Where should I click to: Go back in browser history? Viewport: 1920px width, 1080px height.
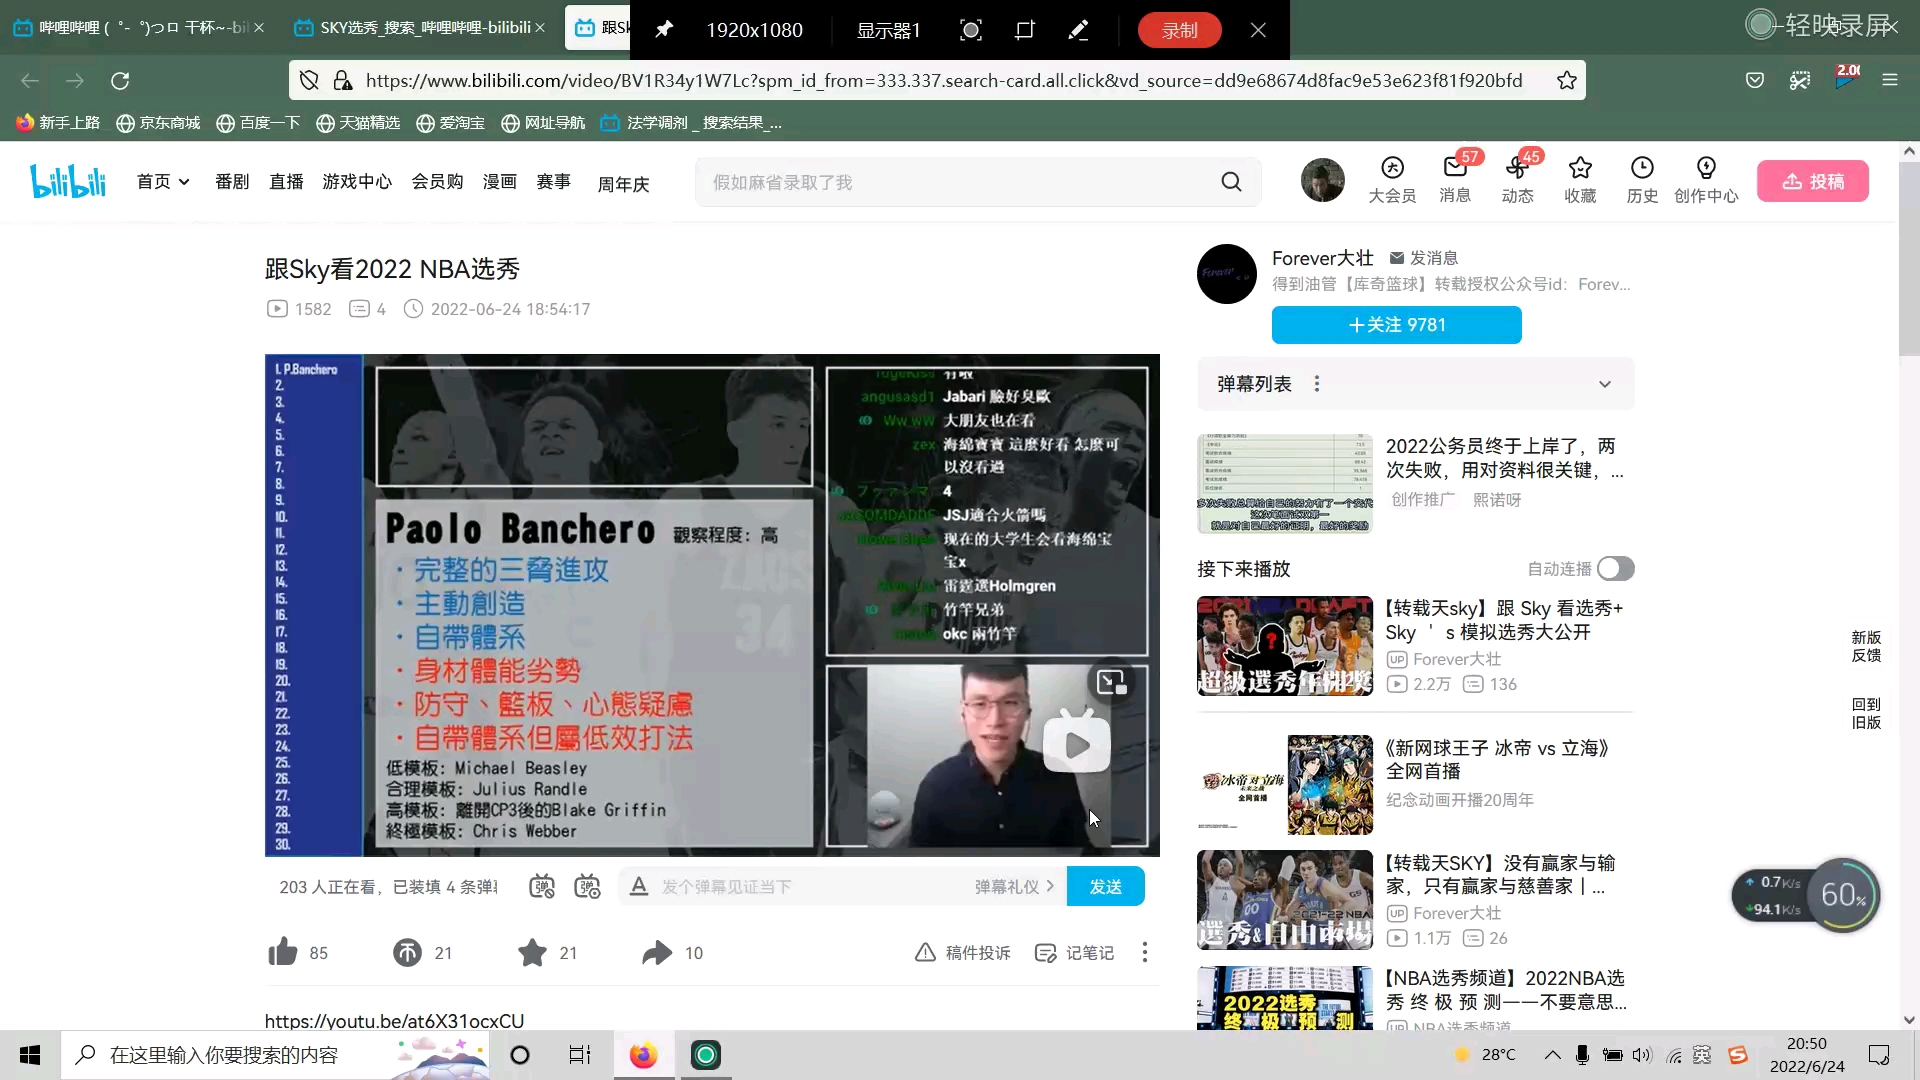[30, 81]
